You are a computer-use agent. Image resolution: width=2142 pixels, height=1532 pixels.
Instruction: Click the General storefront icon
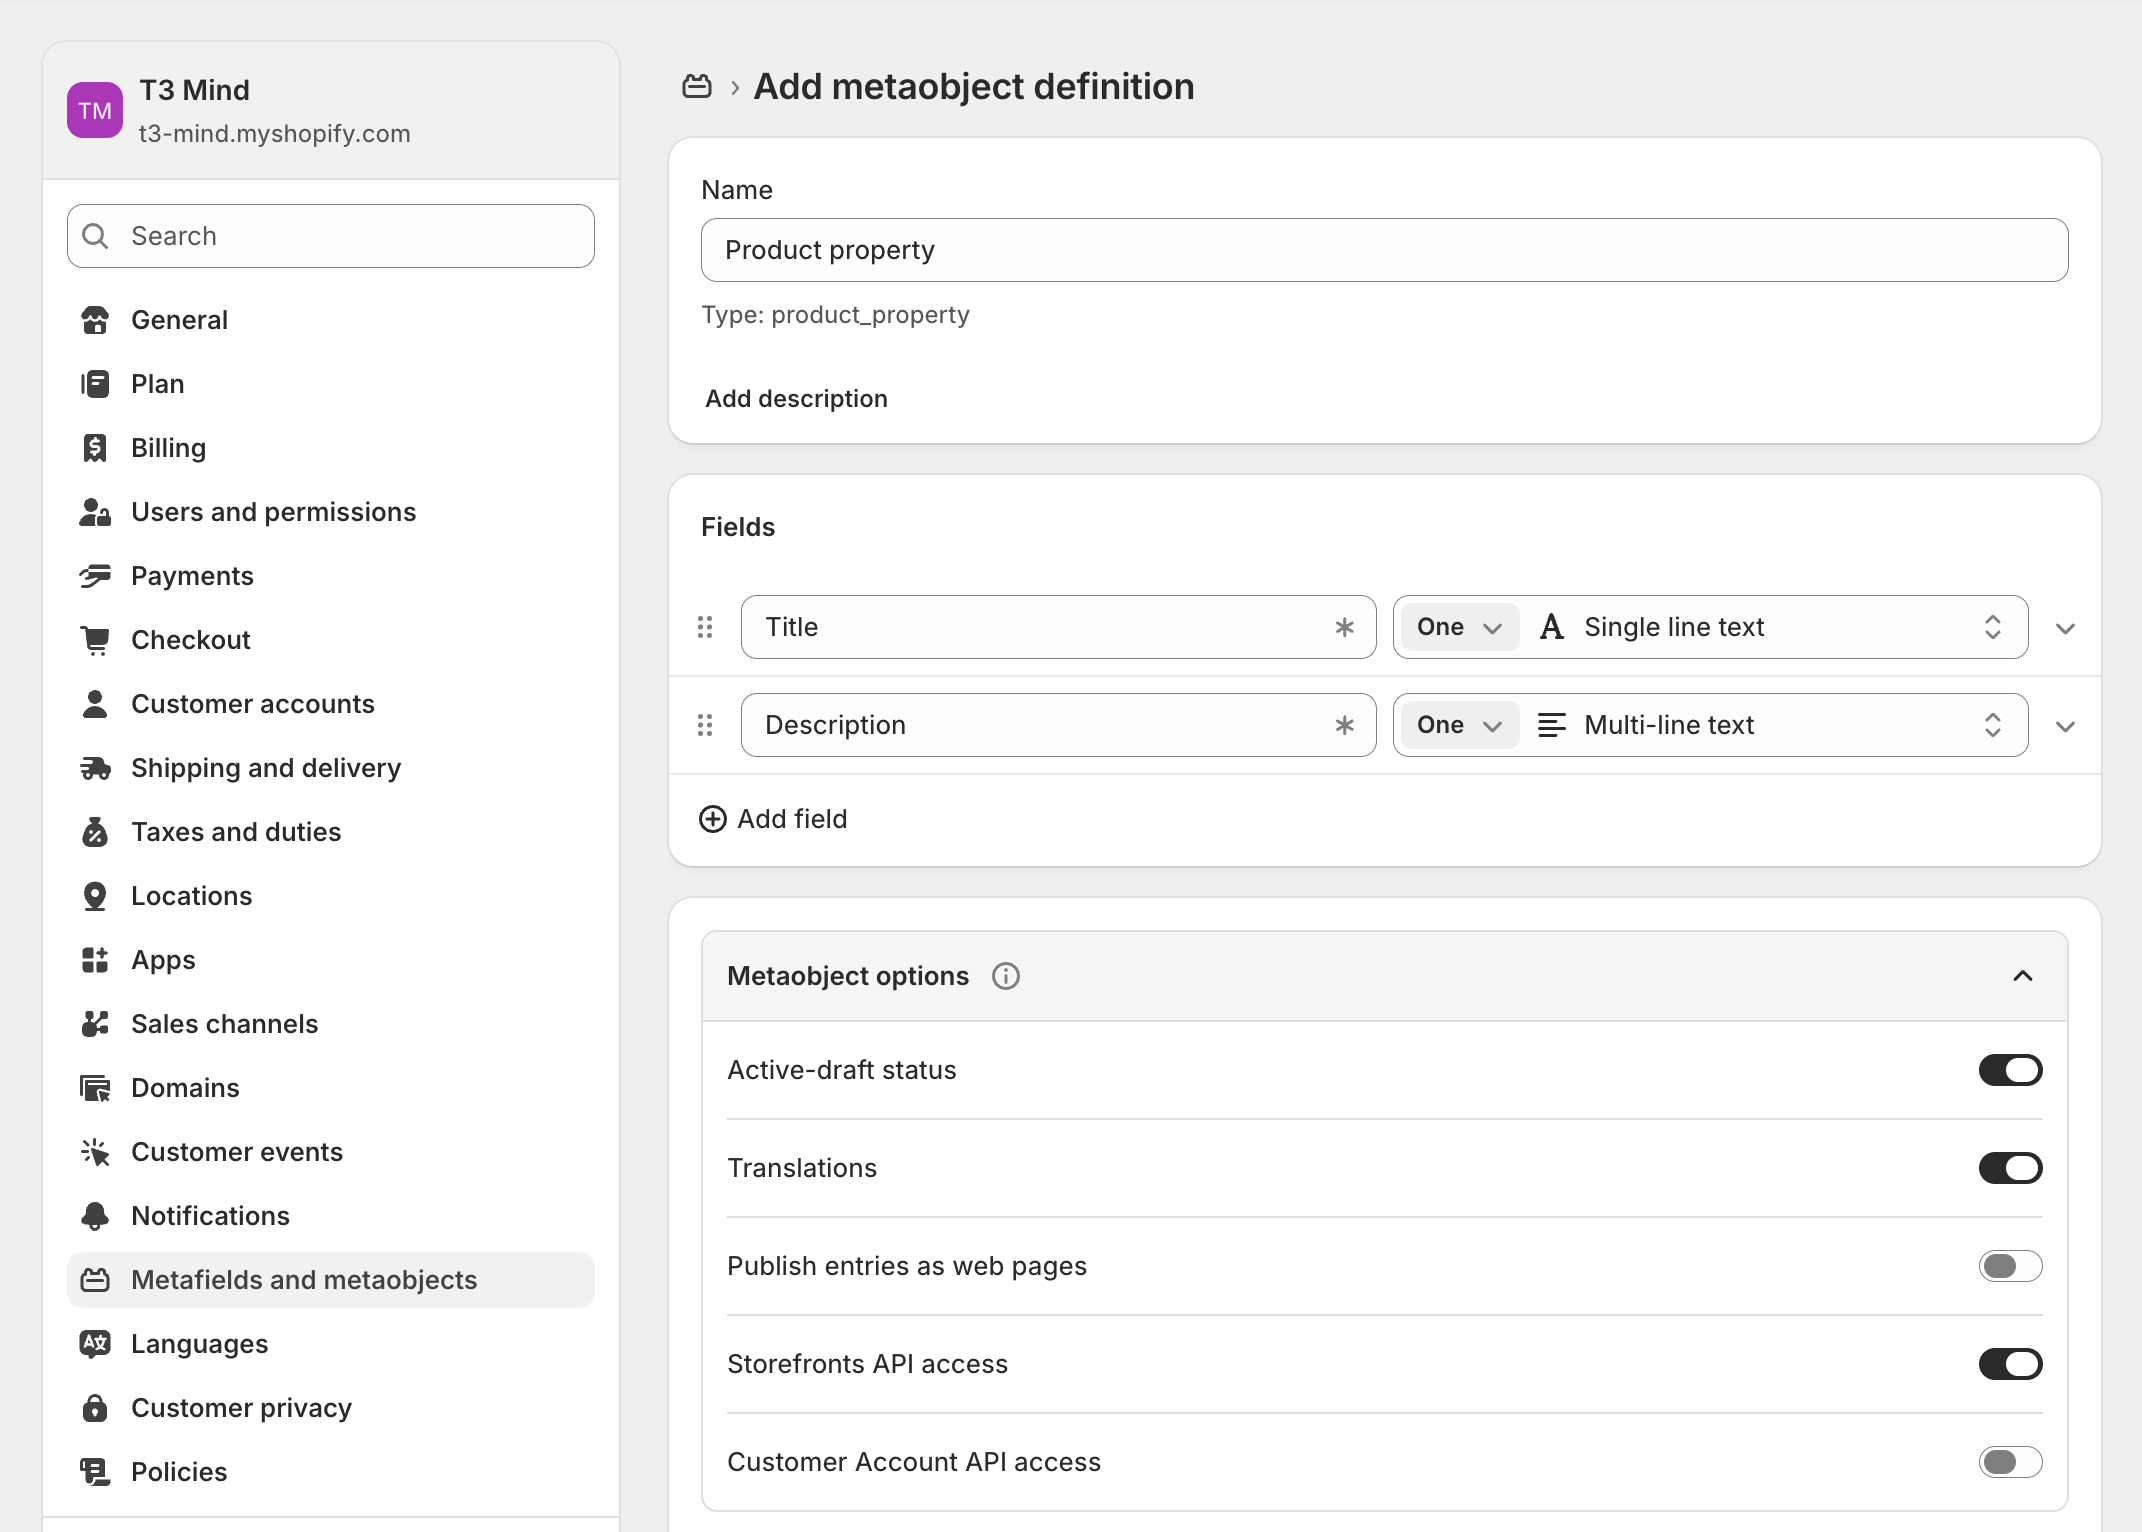95,320
